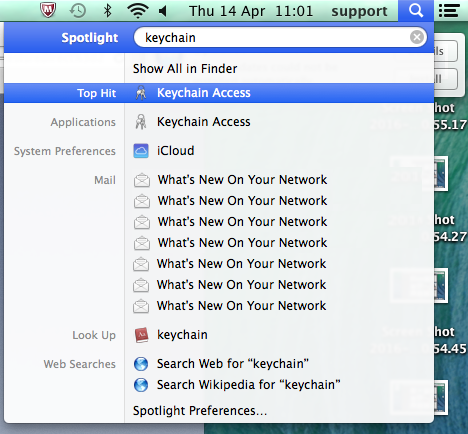This screenshot has width=468, height=434.
Task: Open the volume control in menu bar
Action: [x=163, y=11]
